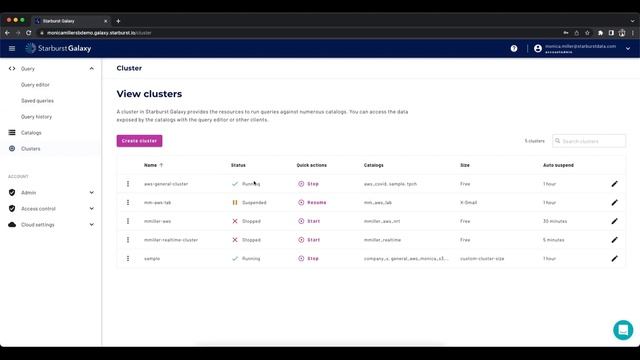The width and height of the screenshot is (640, 360).
Task: Click the 5 minutes auto suspend value
Action: pos(553,240)
